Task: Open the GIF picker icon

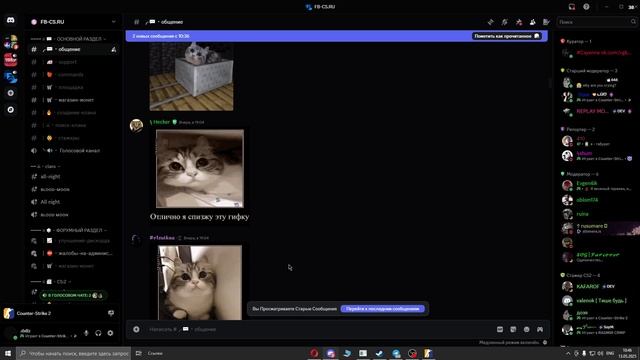Action: (x=500, y=329)
